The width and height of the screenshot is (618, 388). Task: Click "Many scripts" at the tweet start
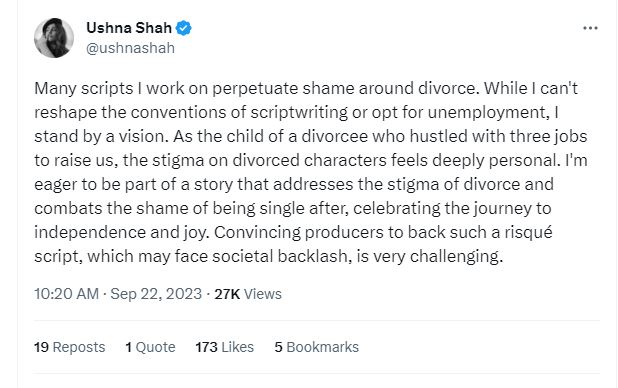click(x=84, y=88)
